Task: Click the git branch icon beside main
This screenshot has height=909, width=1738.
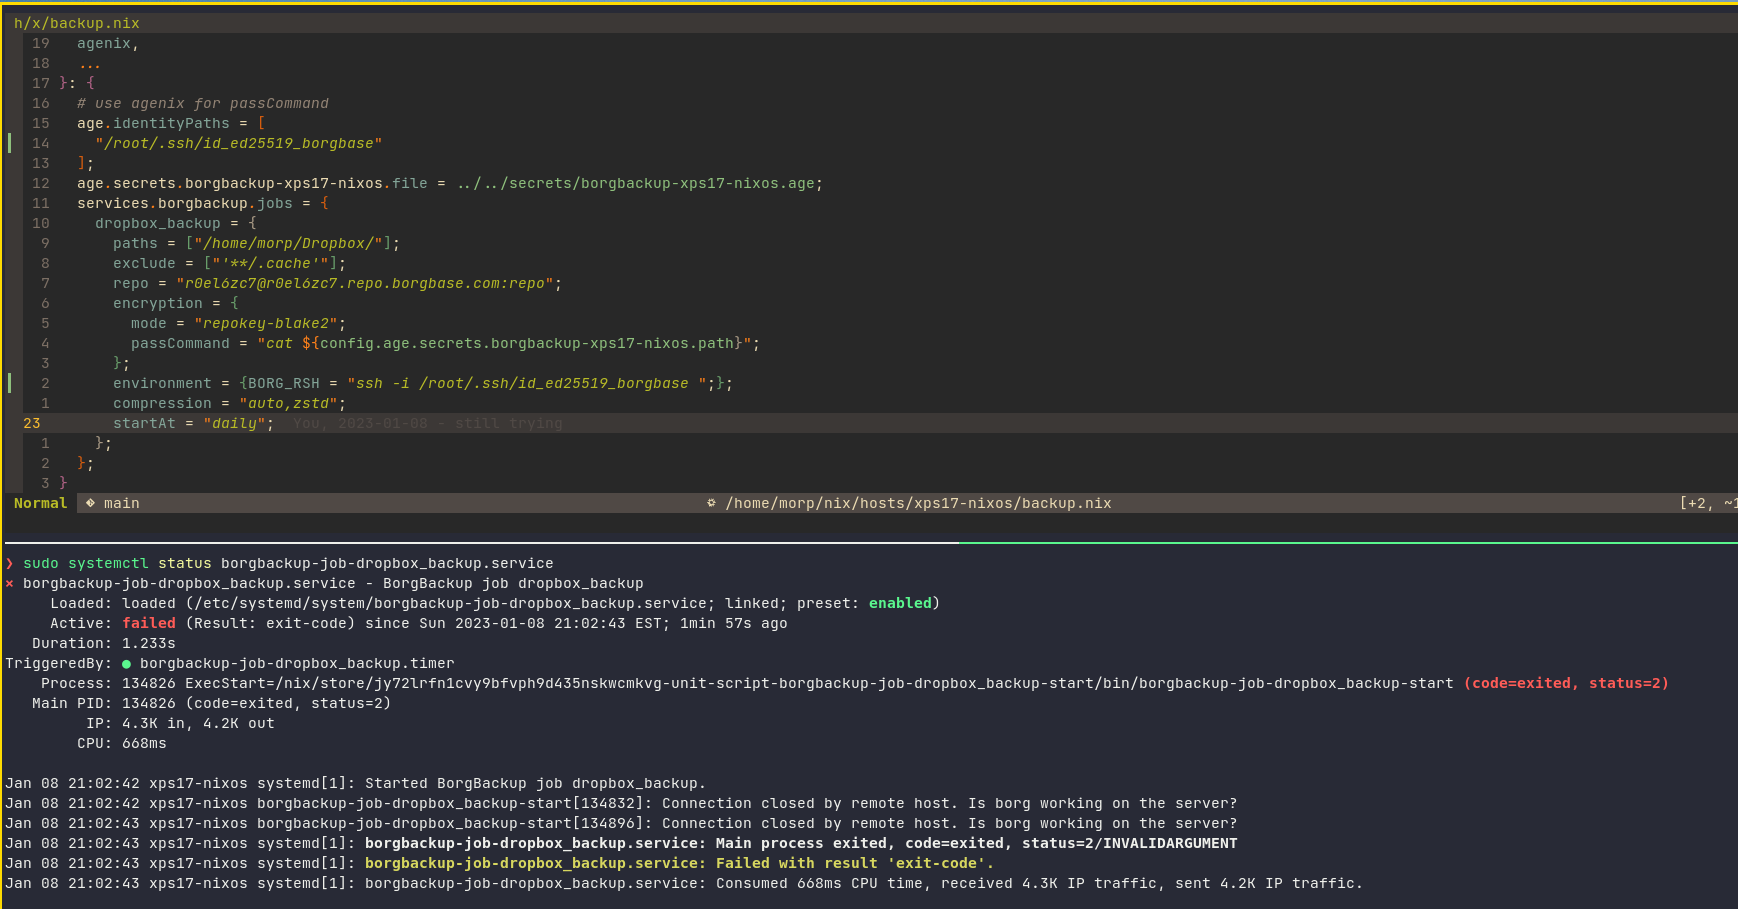Action: click(90, 503)
